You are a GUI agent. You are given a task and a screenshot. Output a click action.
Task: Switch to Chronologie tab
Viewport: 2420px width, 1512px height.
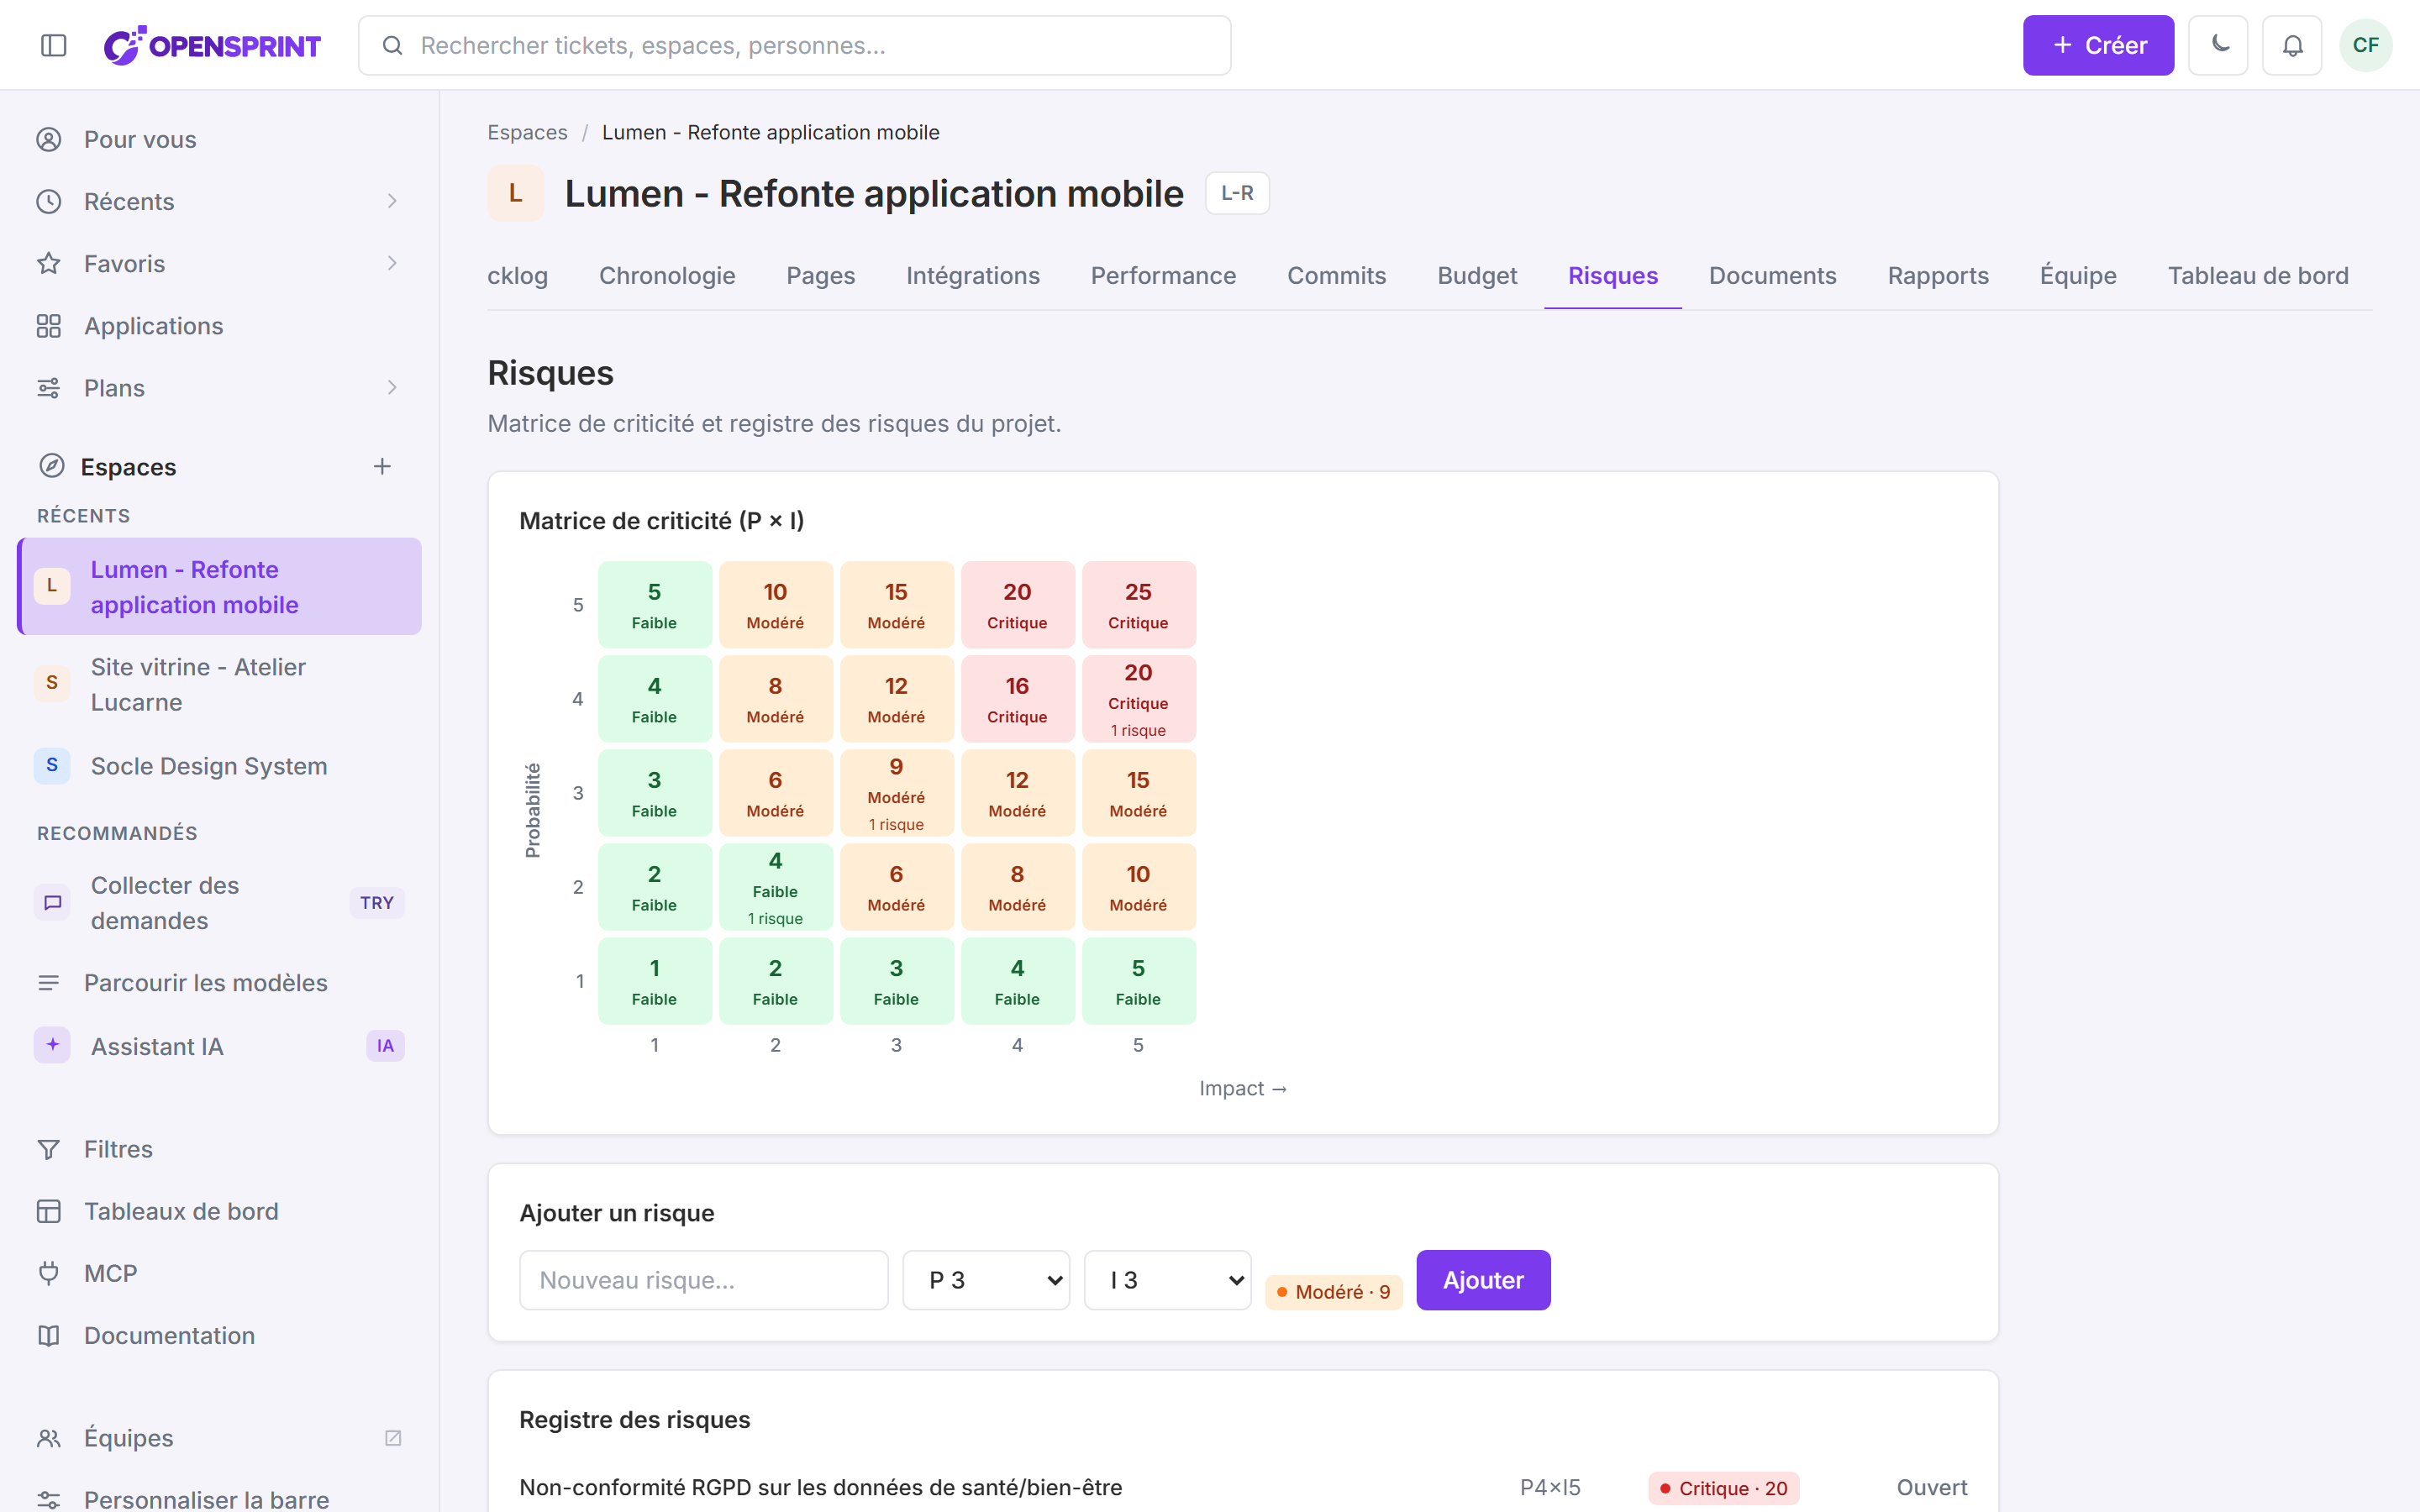(x=667, y=275)
